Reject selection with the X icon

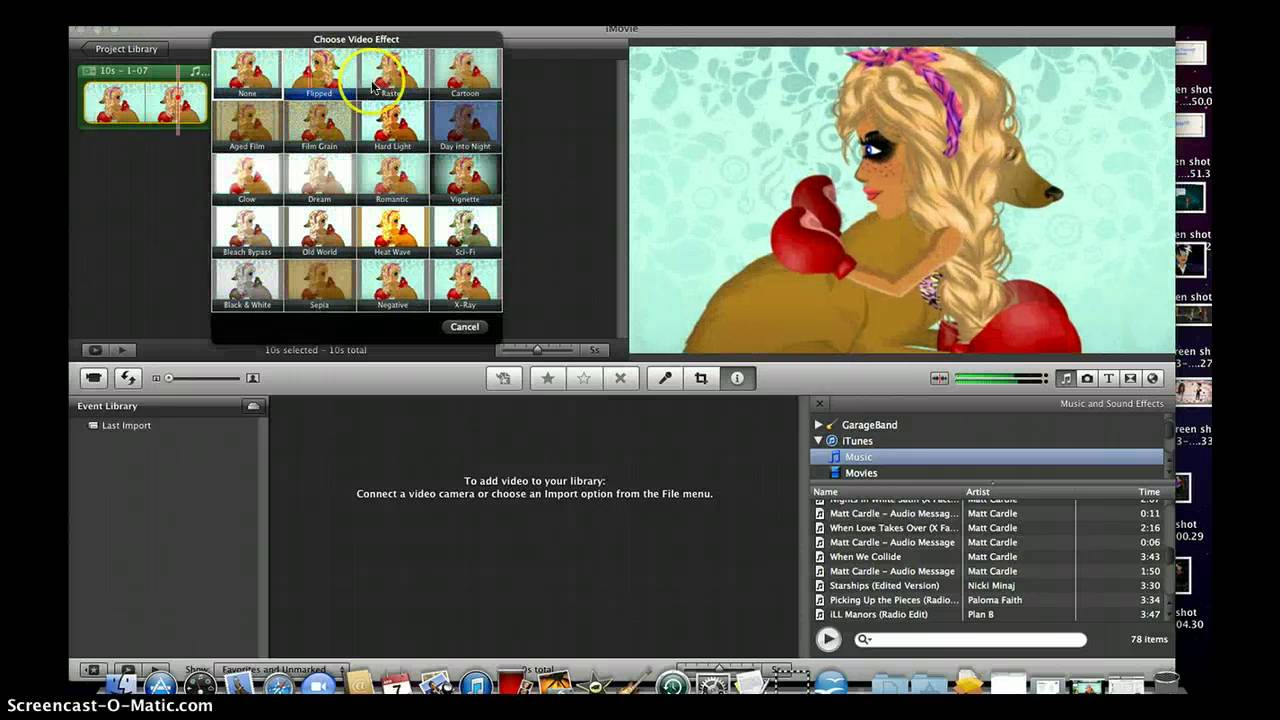tap(620, 378)
